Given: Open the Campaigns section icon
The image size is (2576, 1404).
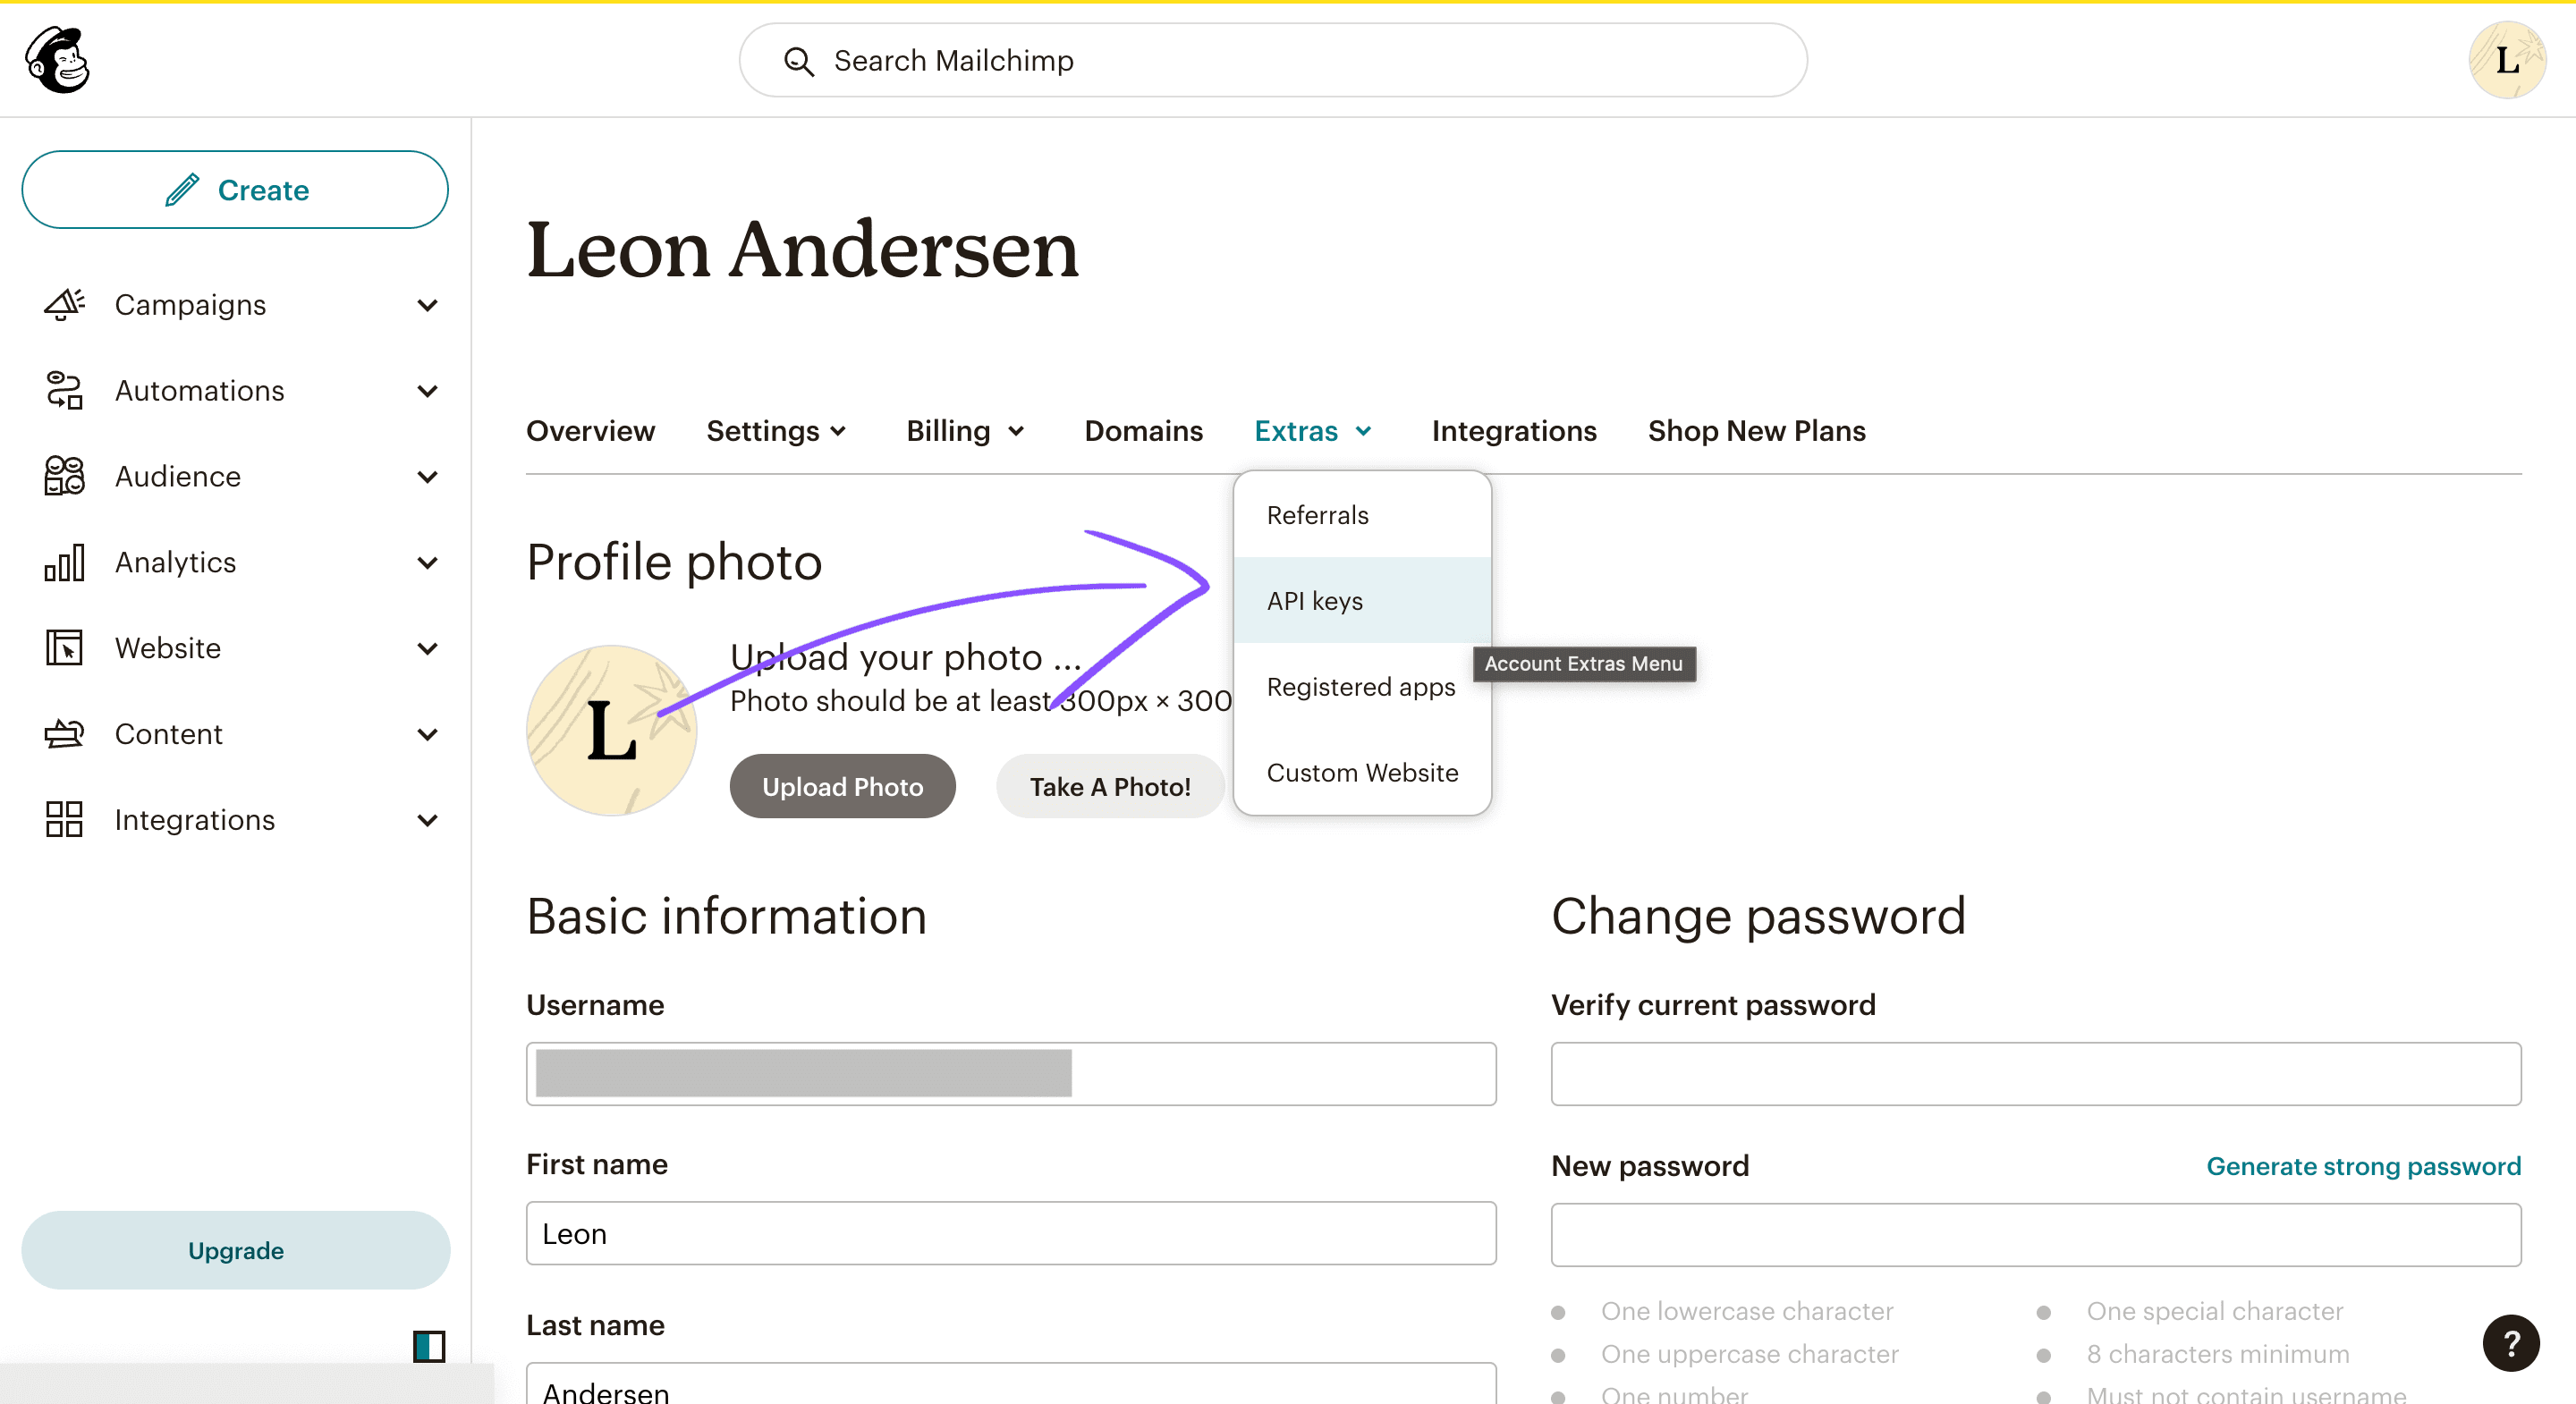Looking at the screenshot, I should tap(65, 302).
